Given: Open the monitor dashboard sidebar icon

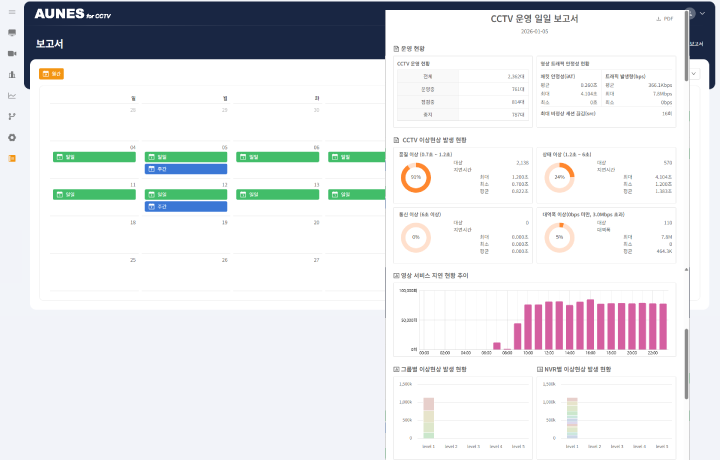Looking at the screenshot, I should click(x=12, y=33).
